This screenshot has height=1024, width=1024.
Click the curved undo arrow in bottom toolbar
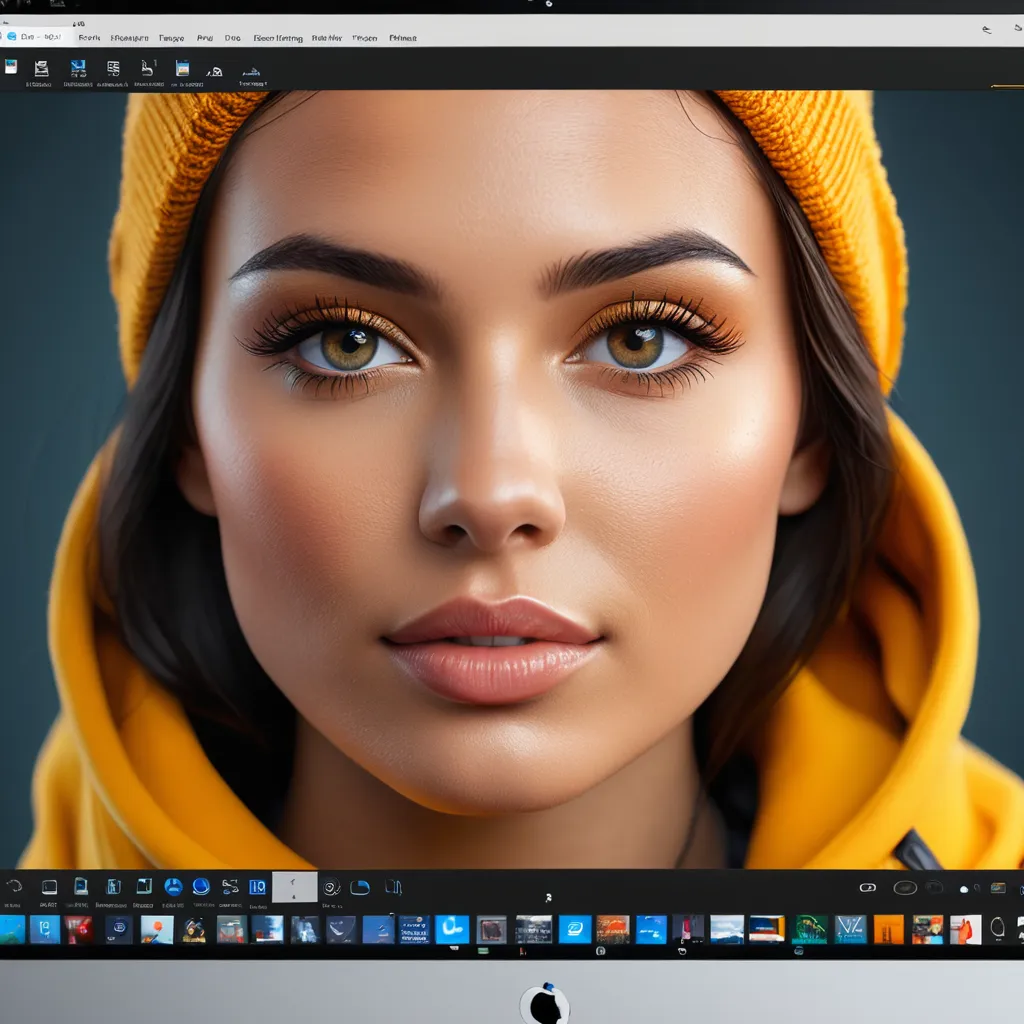(x=14, y=886)
